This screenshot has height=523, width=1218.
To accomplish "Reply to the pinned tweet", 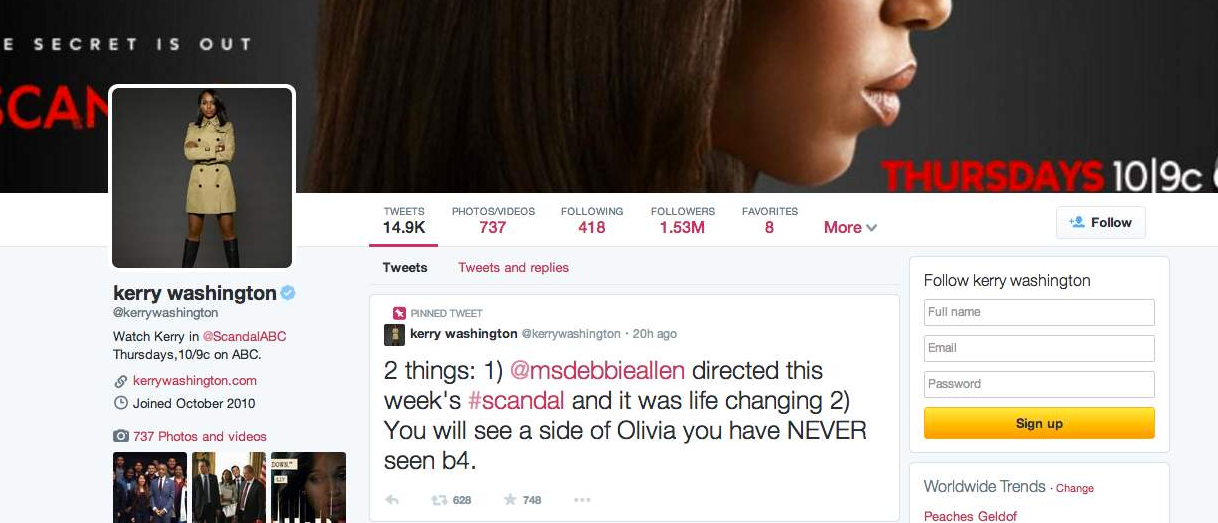I will point(392,500).
